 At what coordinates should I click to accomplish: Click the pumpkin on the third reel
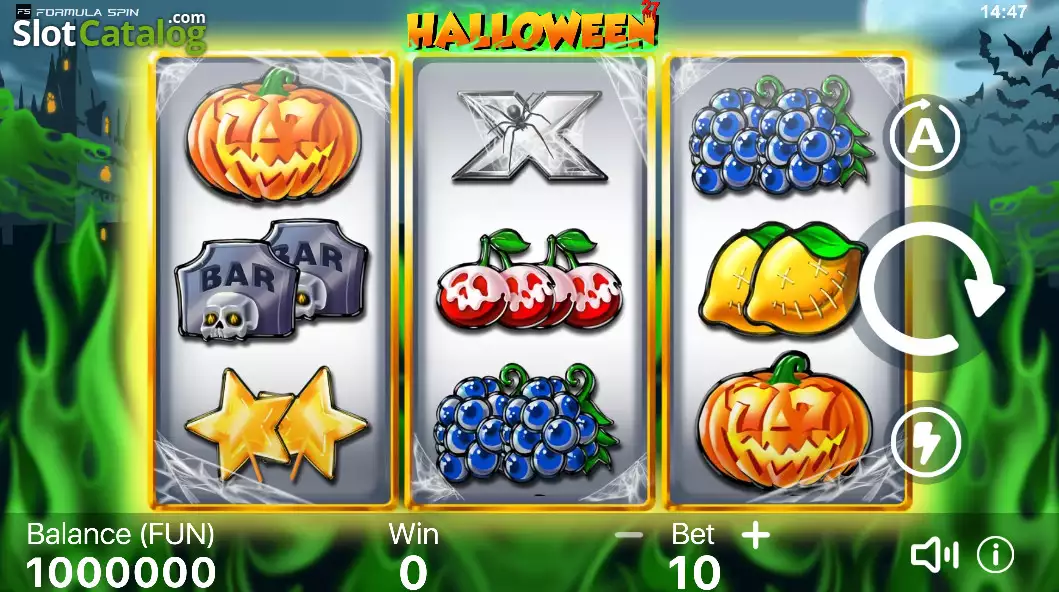pos(783,420)
